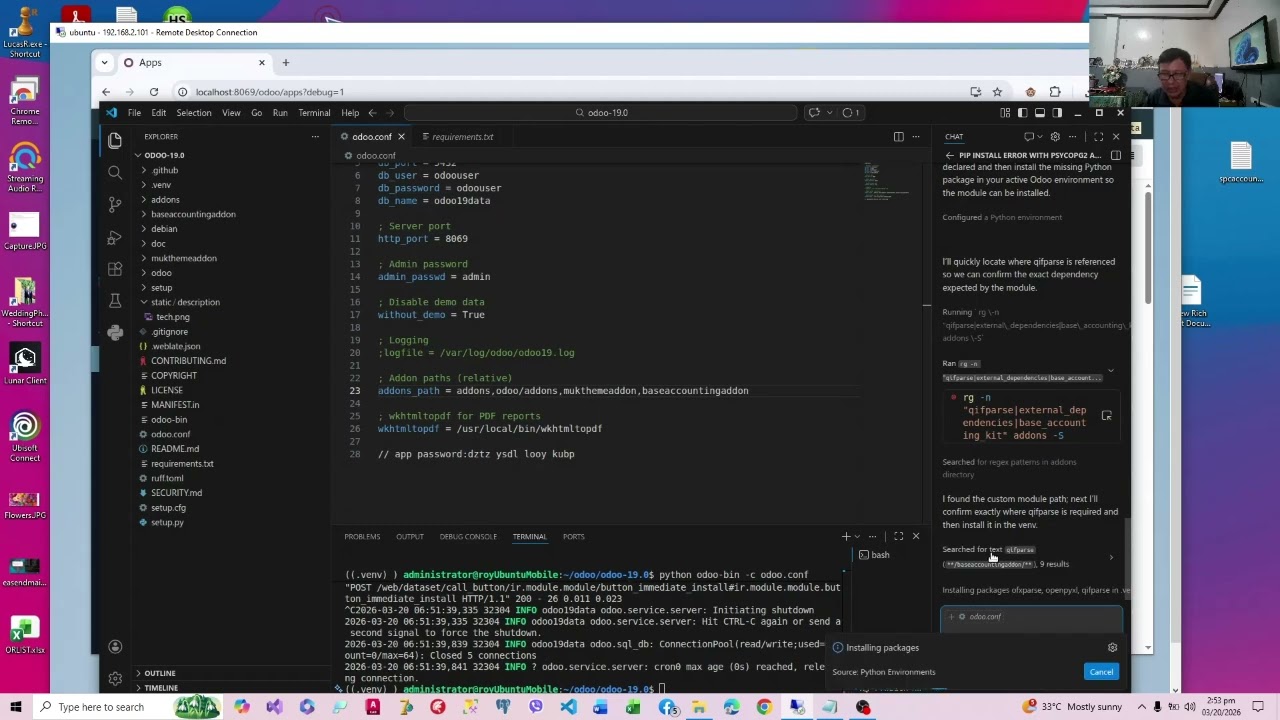Open the Python icon in activity bar
The image size is (1280, 720).
pyautogui.click(x=115, y=333)
